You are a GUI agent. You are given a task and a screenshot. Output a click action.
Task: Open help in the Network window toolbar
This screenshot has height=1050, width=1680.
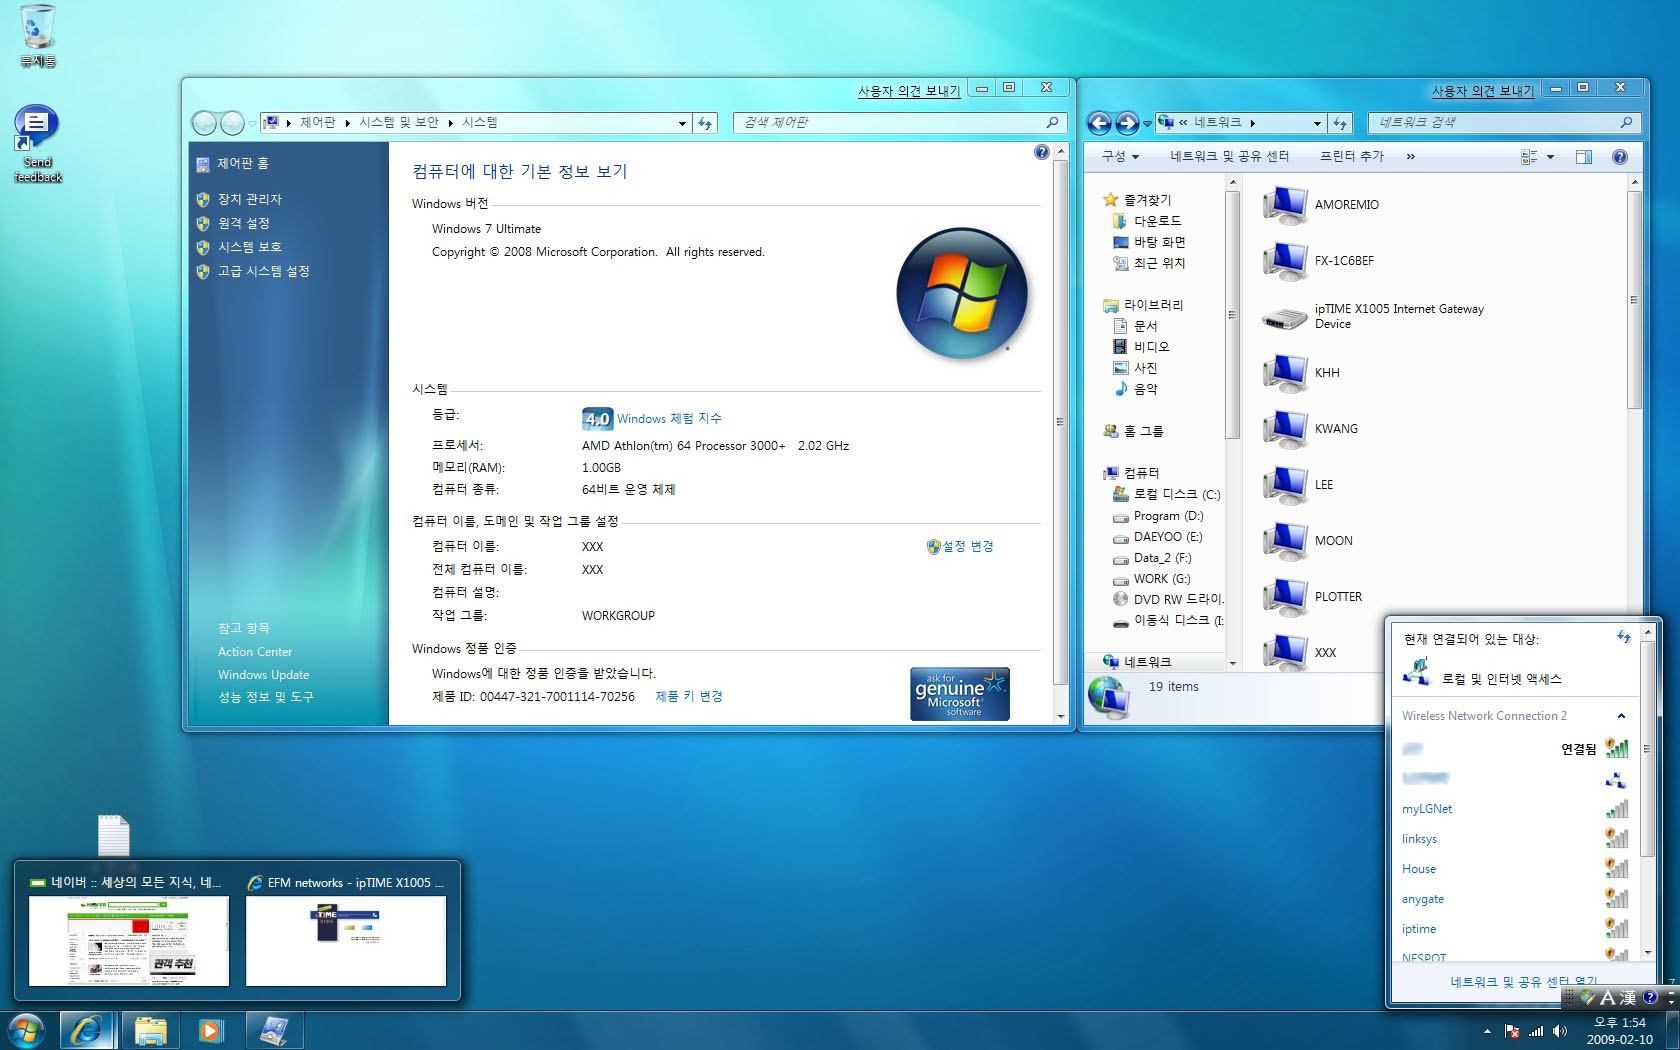(x=1620, y=157)
